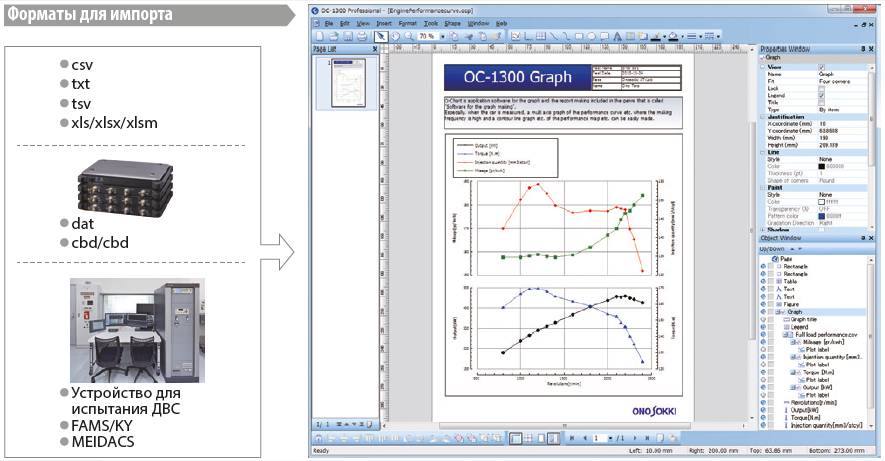Open the File menu
Viewport: 885px width, 461px height.
[328, 24]
